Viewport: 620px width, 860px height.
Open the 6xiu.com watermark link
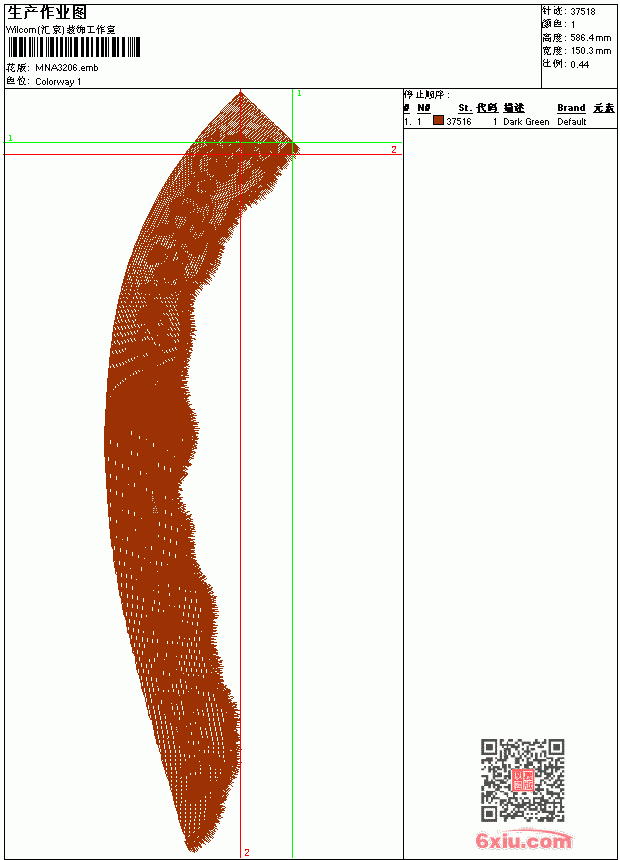[523, 840]
